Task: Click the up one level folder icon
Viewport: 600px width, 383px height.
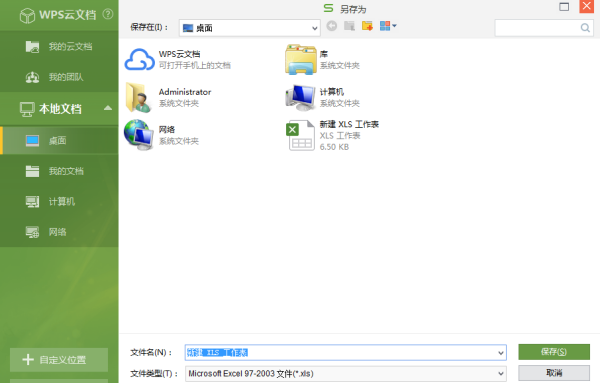Action: tap(349, 26)
